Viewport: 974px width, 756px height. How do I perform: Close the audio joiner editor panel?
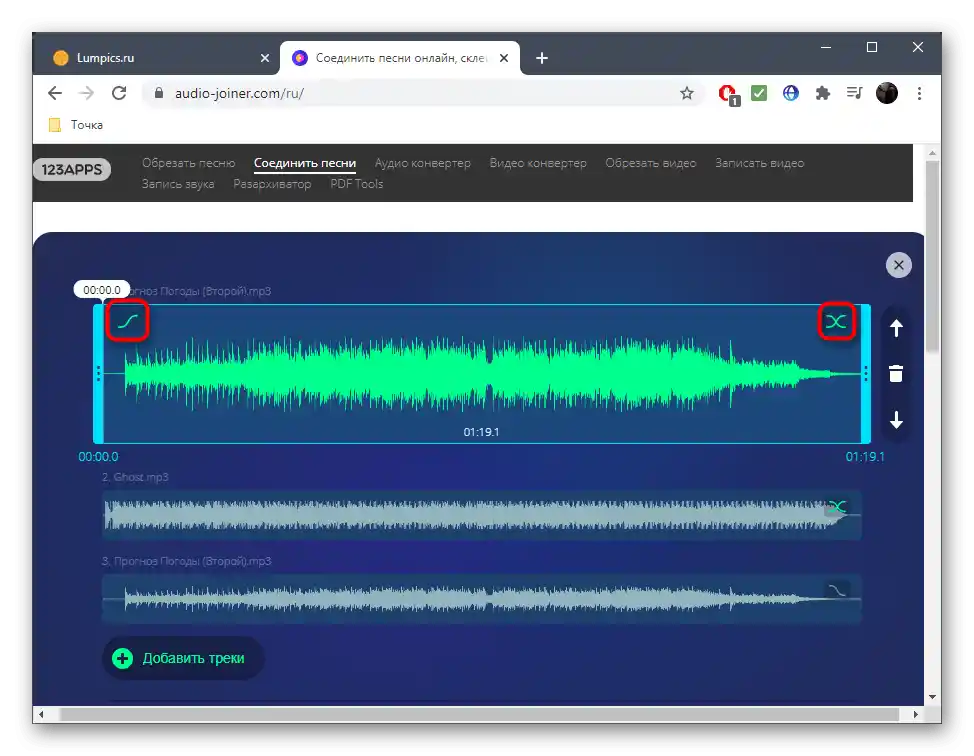click(x=898, y=265)
